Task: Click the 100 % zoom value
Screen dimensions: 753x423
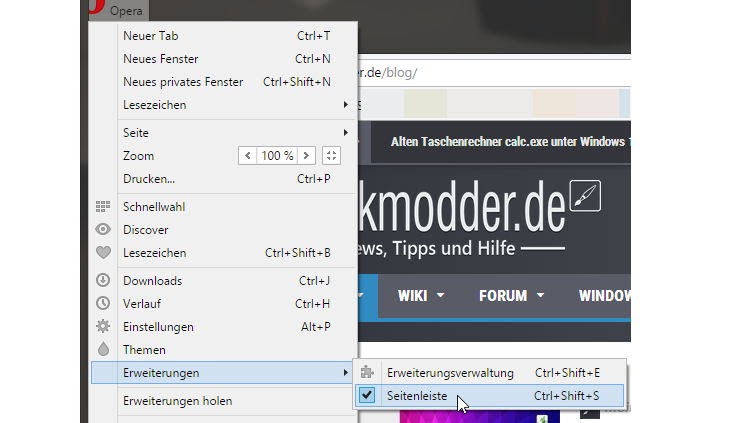Action: pyautogui.click(x=277, y=156)
